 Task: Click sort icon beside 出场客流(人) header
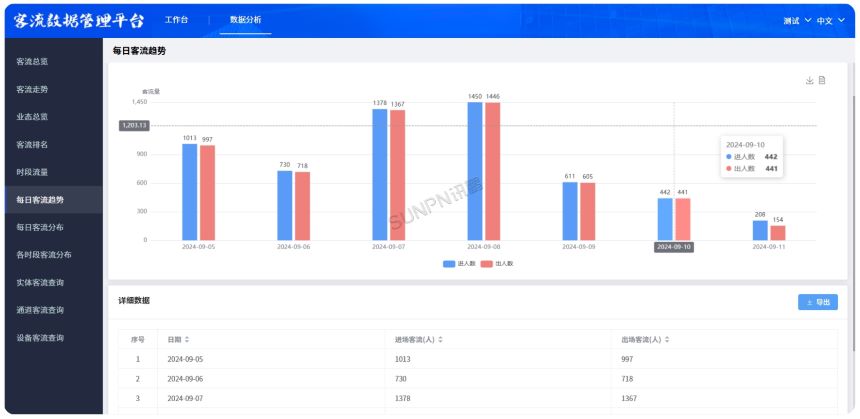pos(666,340)
